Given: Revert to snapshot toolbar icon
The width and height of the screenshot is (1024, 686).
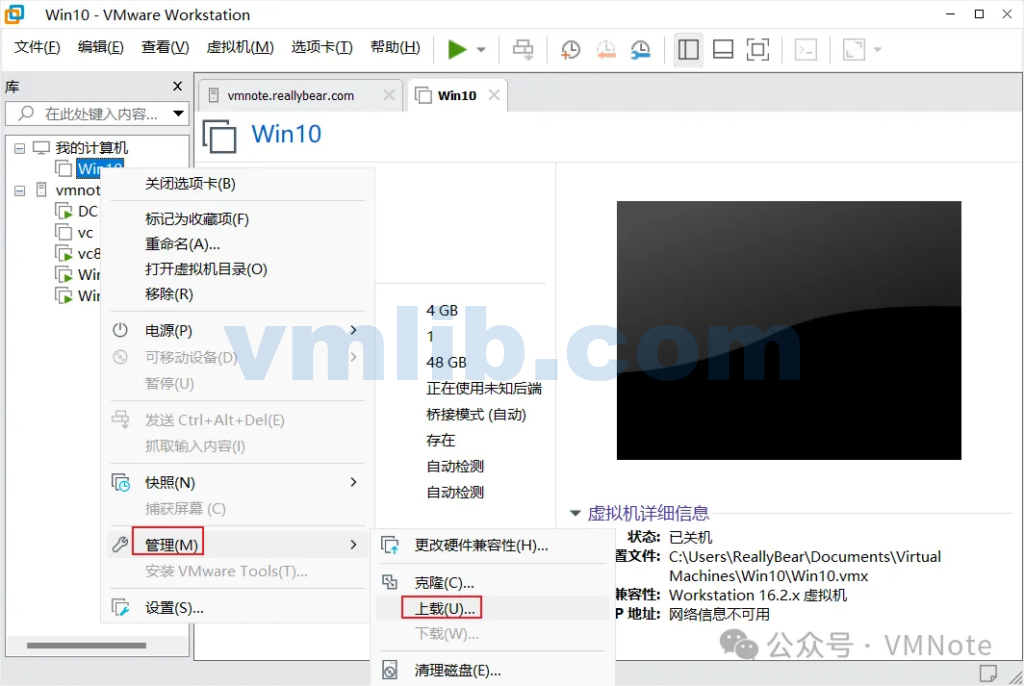Looking at the screenshot, I should pos(605,50).
